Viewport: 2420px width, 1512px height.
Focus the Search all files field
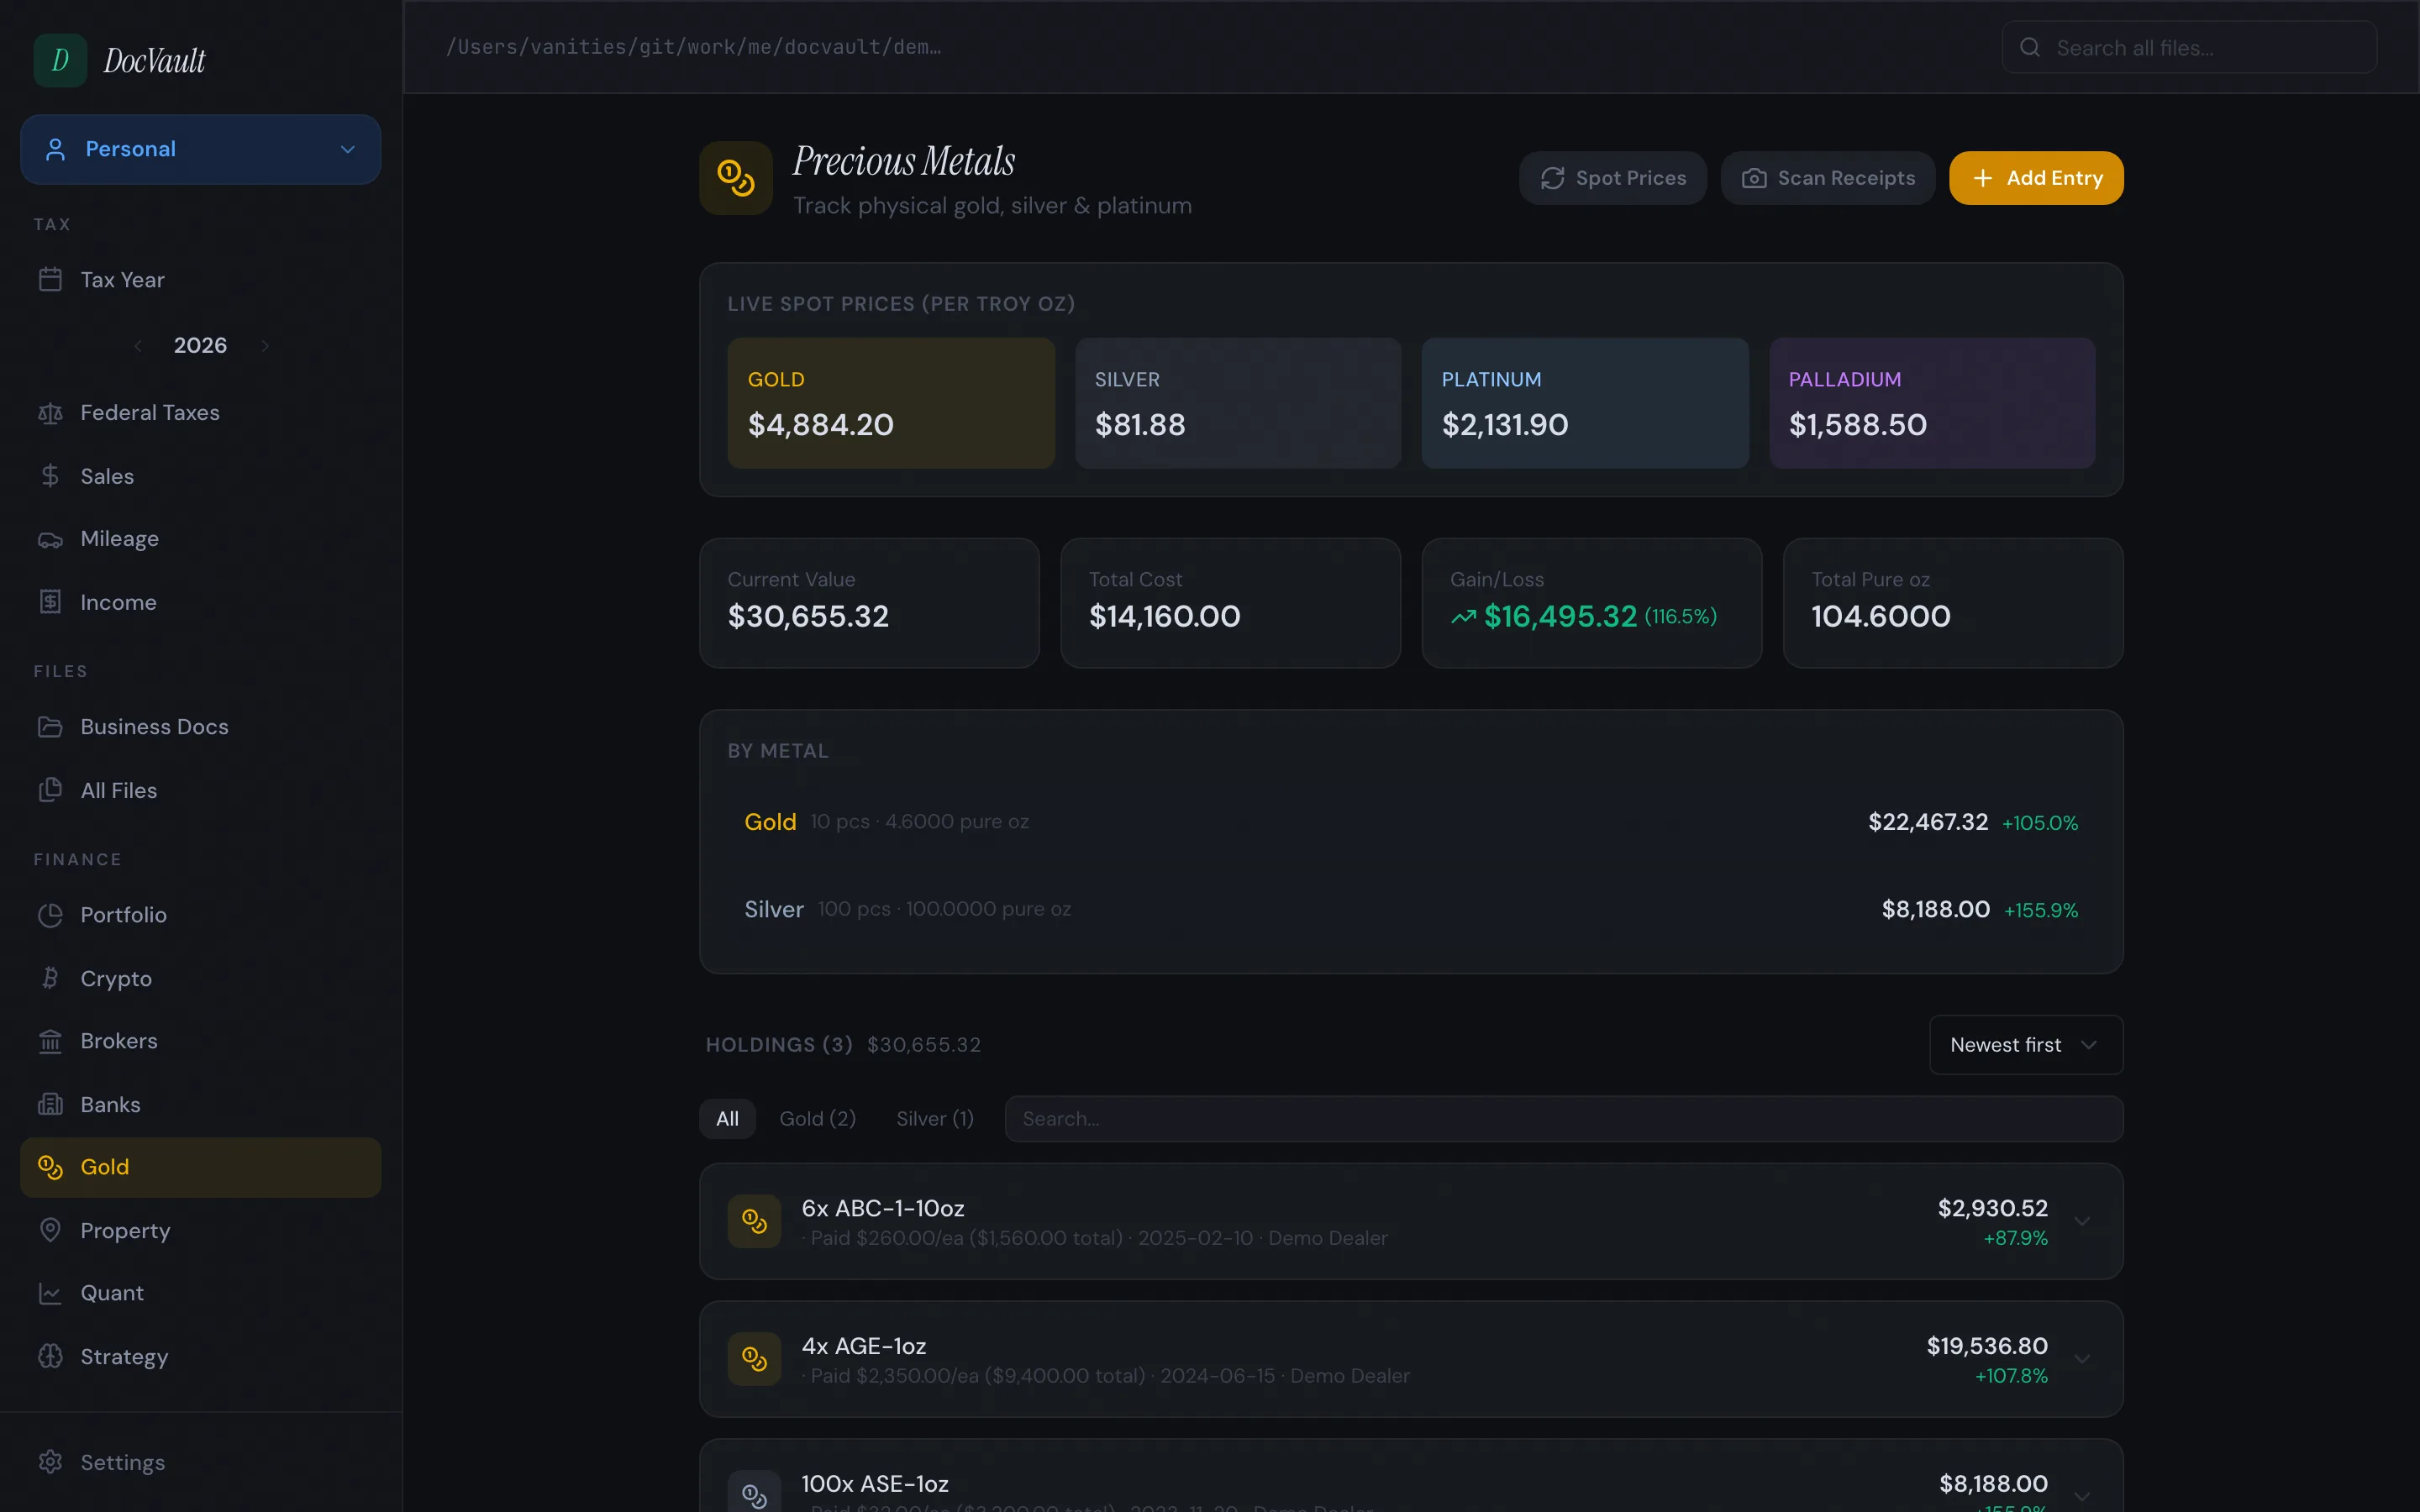[2189, 47]
